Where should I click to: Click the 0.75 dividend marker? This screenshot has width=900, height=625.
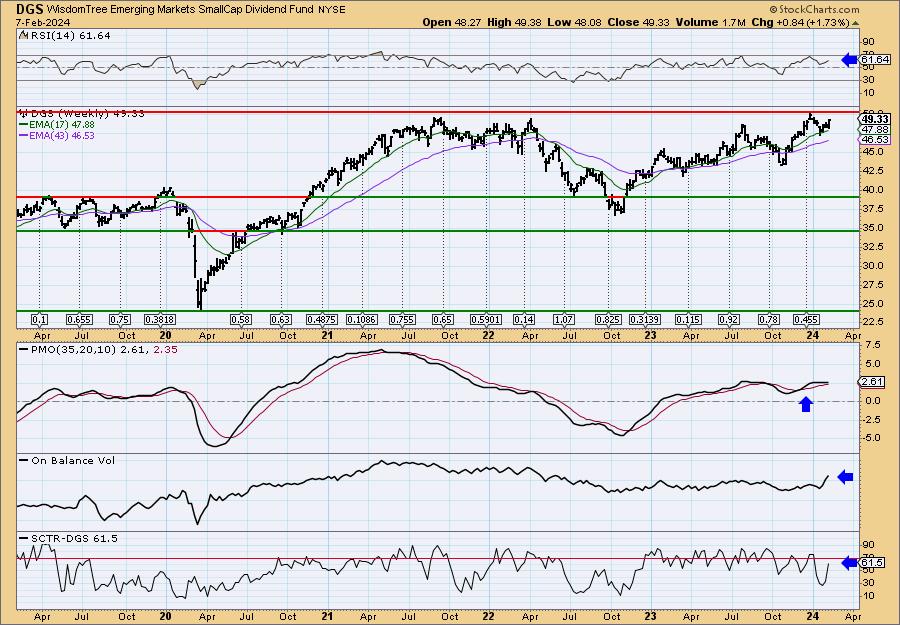(120, 320)
